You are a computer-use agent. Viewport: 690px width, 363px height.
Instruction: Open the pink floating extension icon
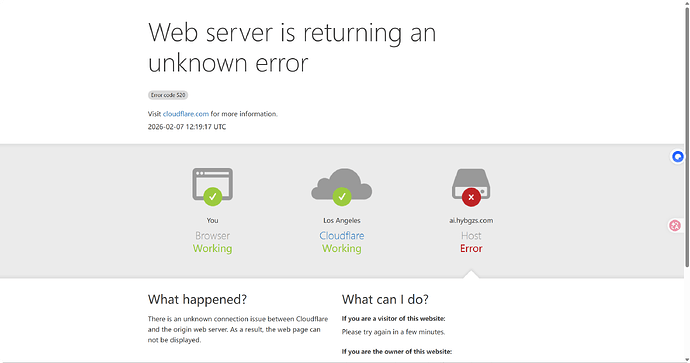click(675, 226)
